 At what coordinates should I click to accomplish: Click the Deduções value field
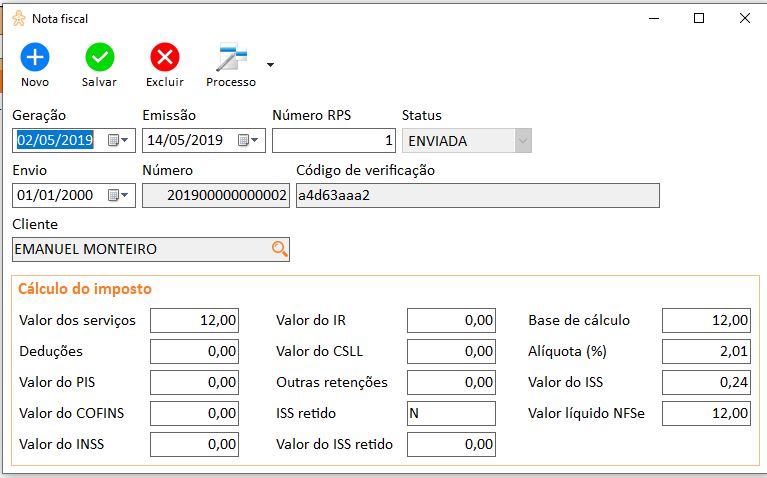[x=194, y=351]
